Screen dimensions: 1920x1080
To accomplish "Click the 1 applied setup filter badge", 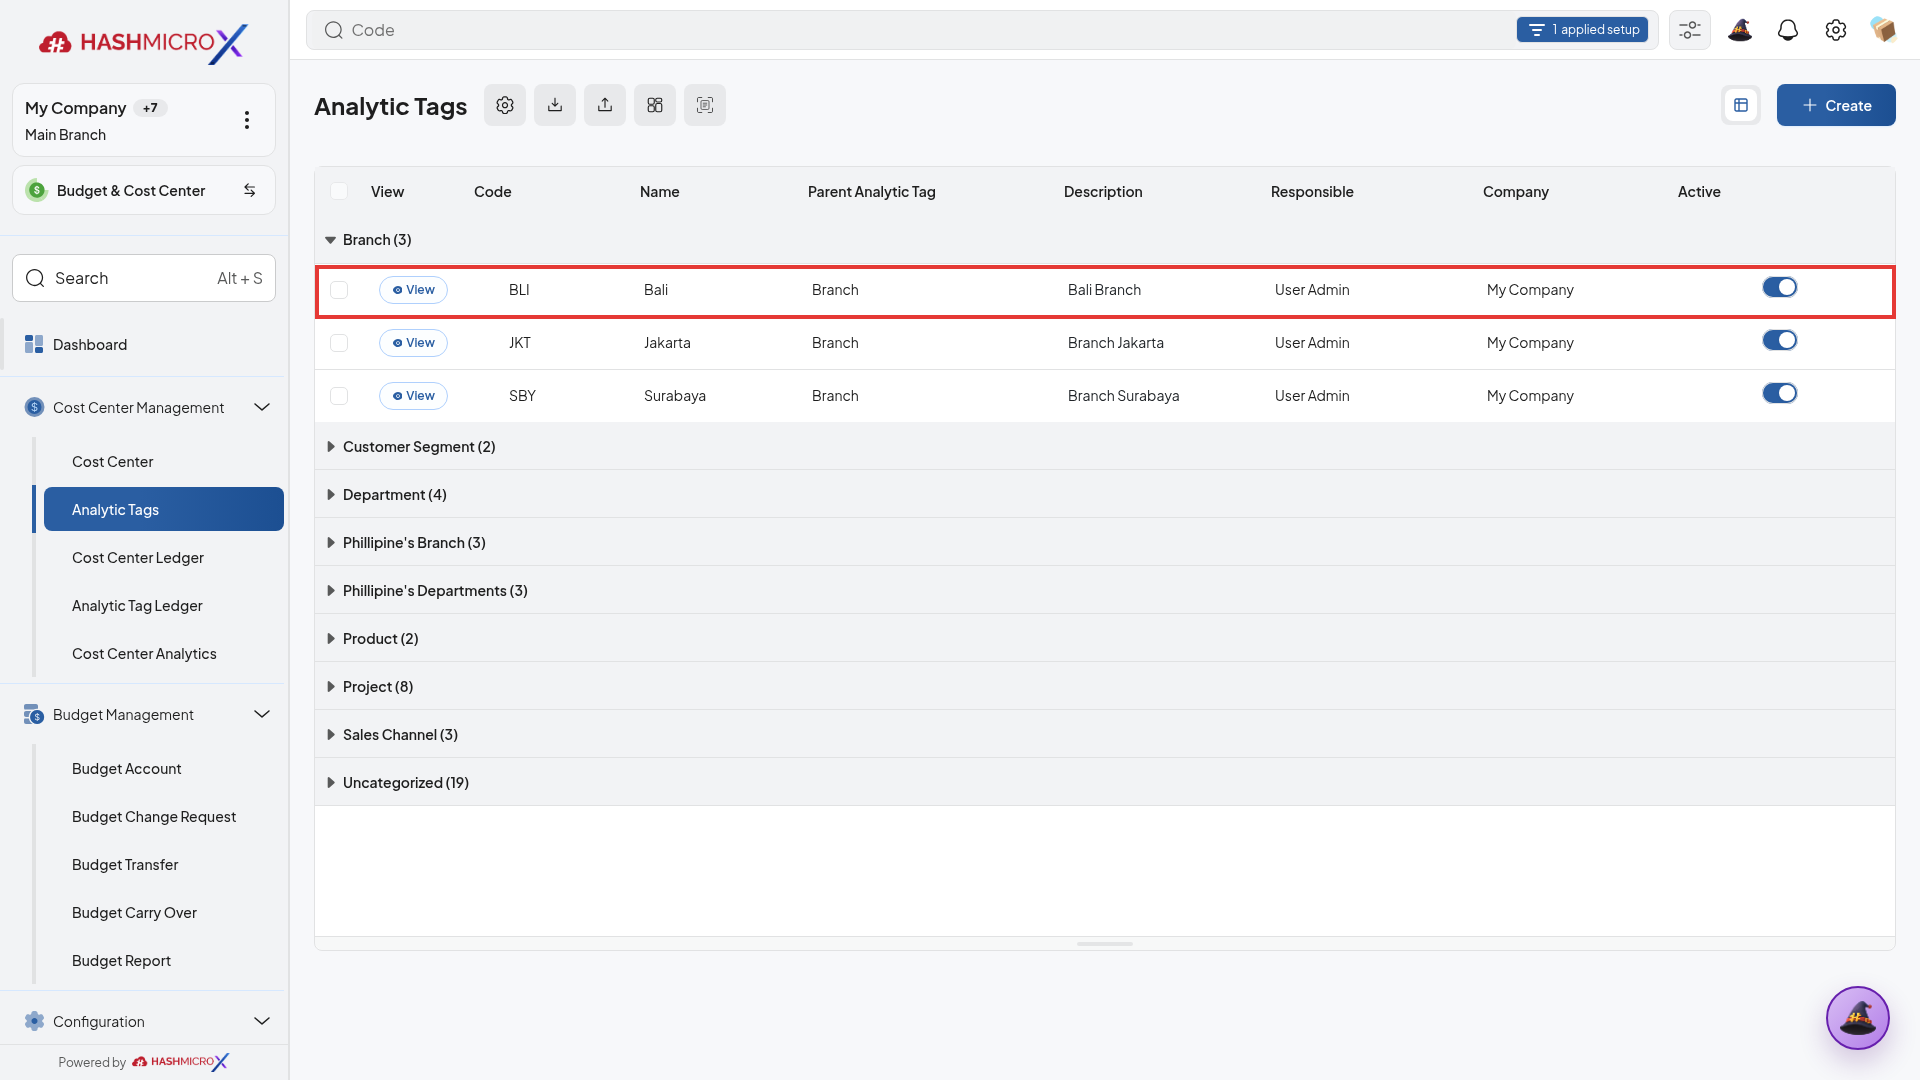I will [1582, 30].
